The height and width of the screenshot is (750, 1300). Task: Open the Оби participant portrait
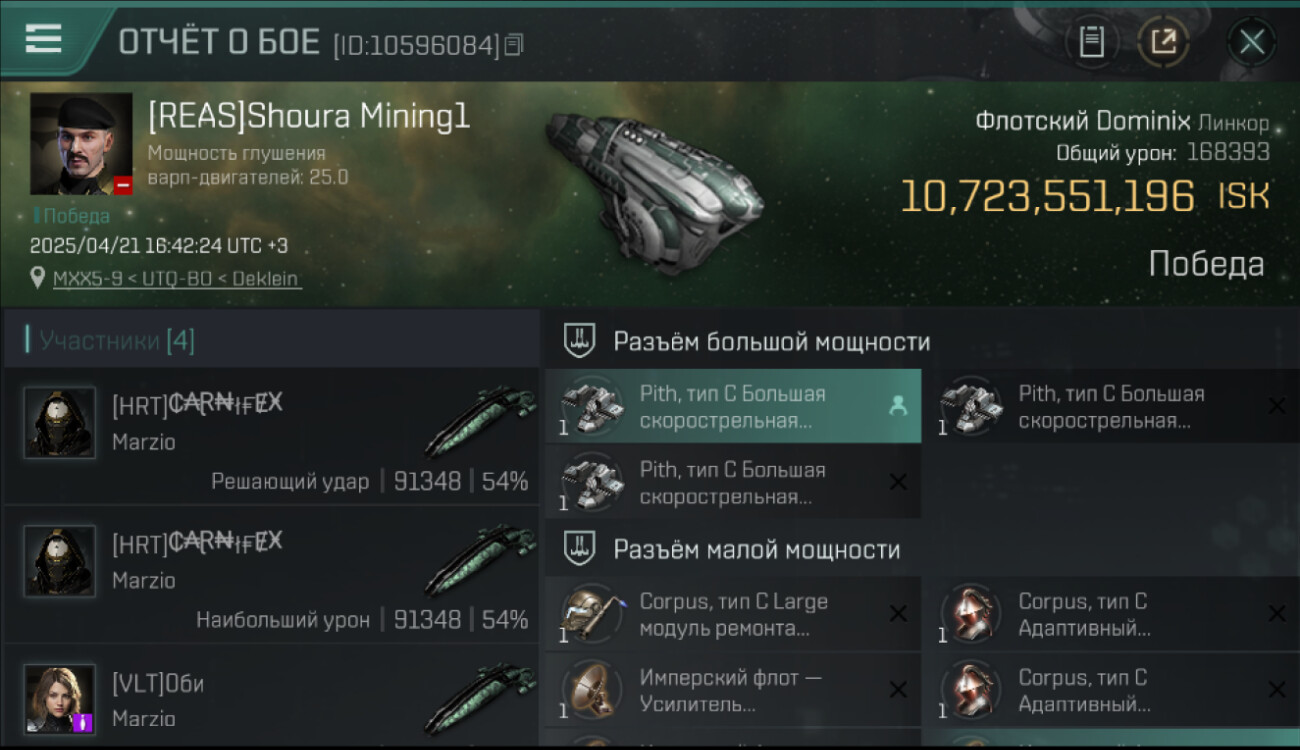60,698
